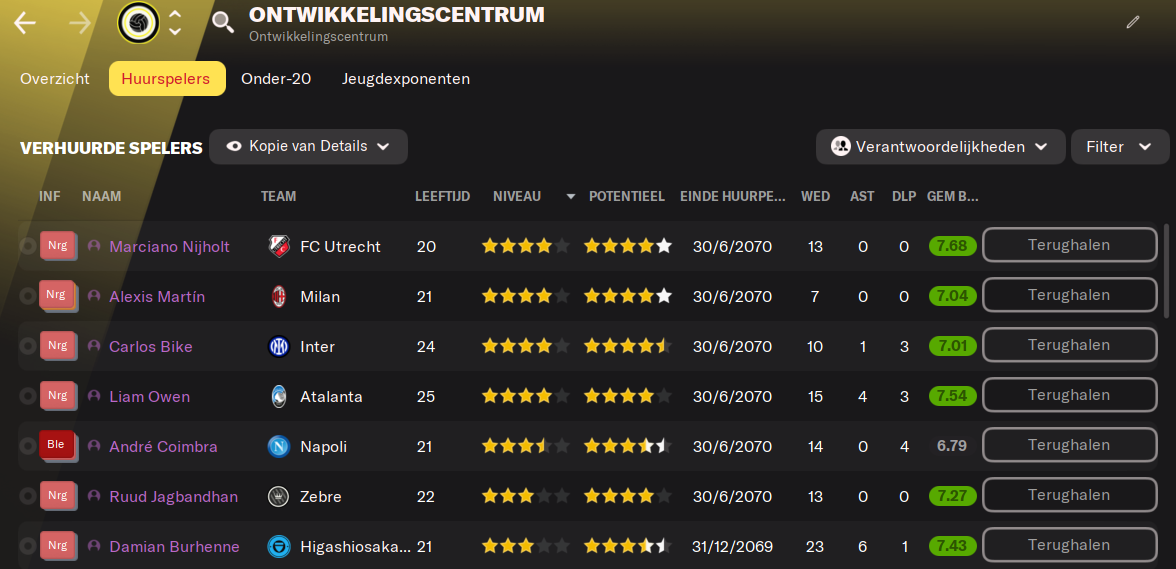Image resolution: width=1176 pixels, height=569 pixels.
Task: Click the FC Utrecht club logo
Action: pyautogui.click(x=278, y=246)
